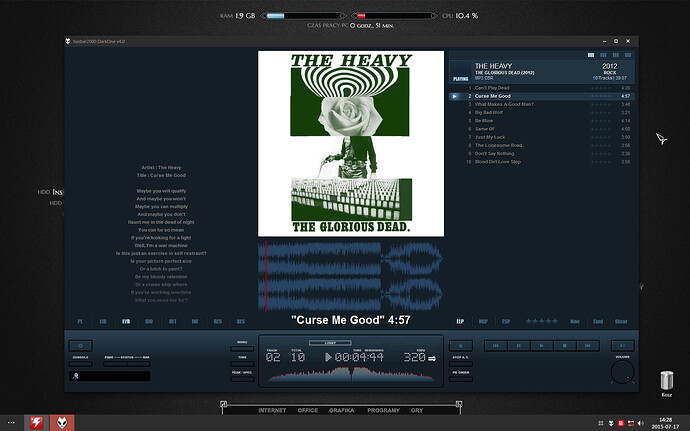Switch to the BIO tab
Image resolution: width=690 pixels, height=431 pixels.
[x=149, y=321]
